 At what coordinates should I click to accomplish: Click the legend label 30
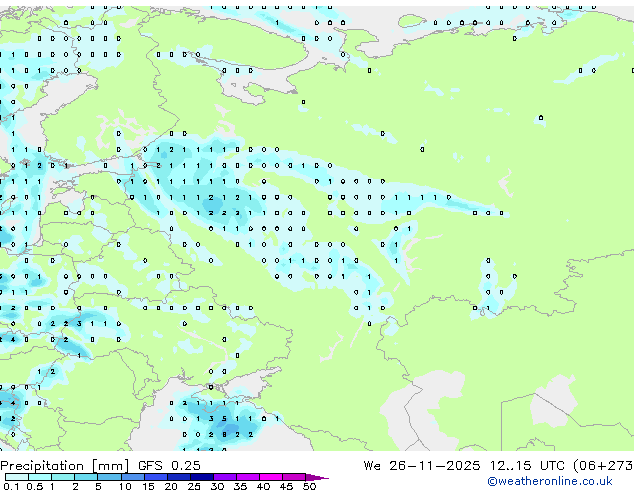point(217,486)
